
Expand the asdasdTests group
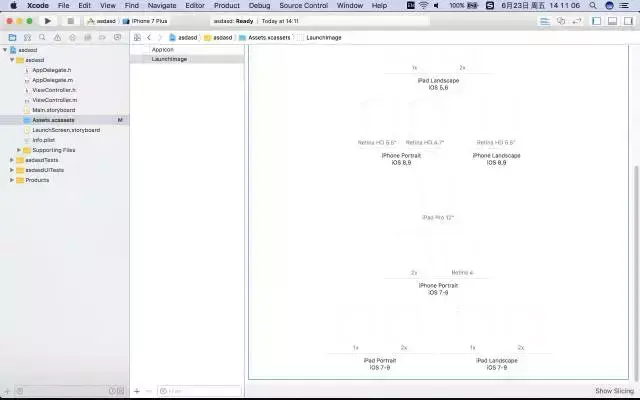12,160
